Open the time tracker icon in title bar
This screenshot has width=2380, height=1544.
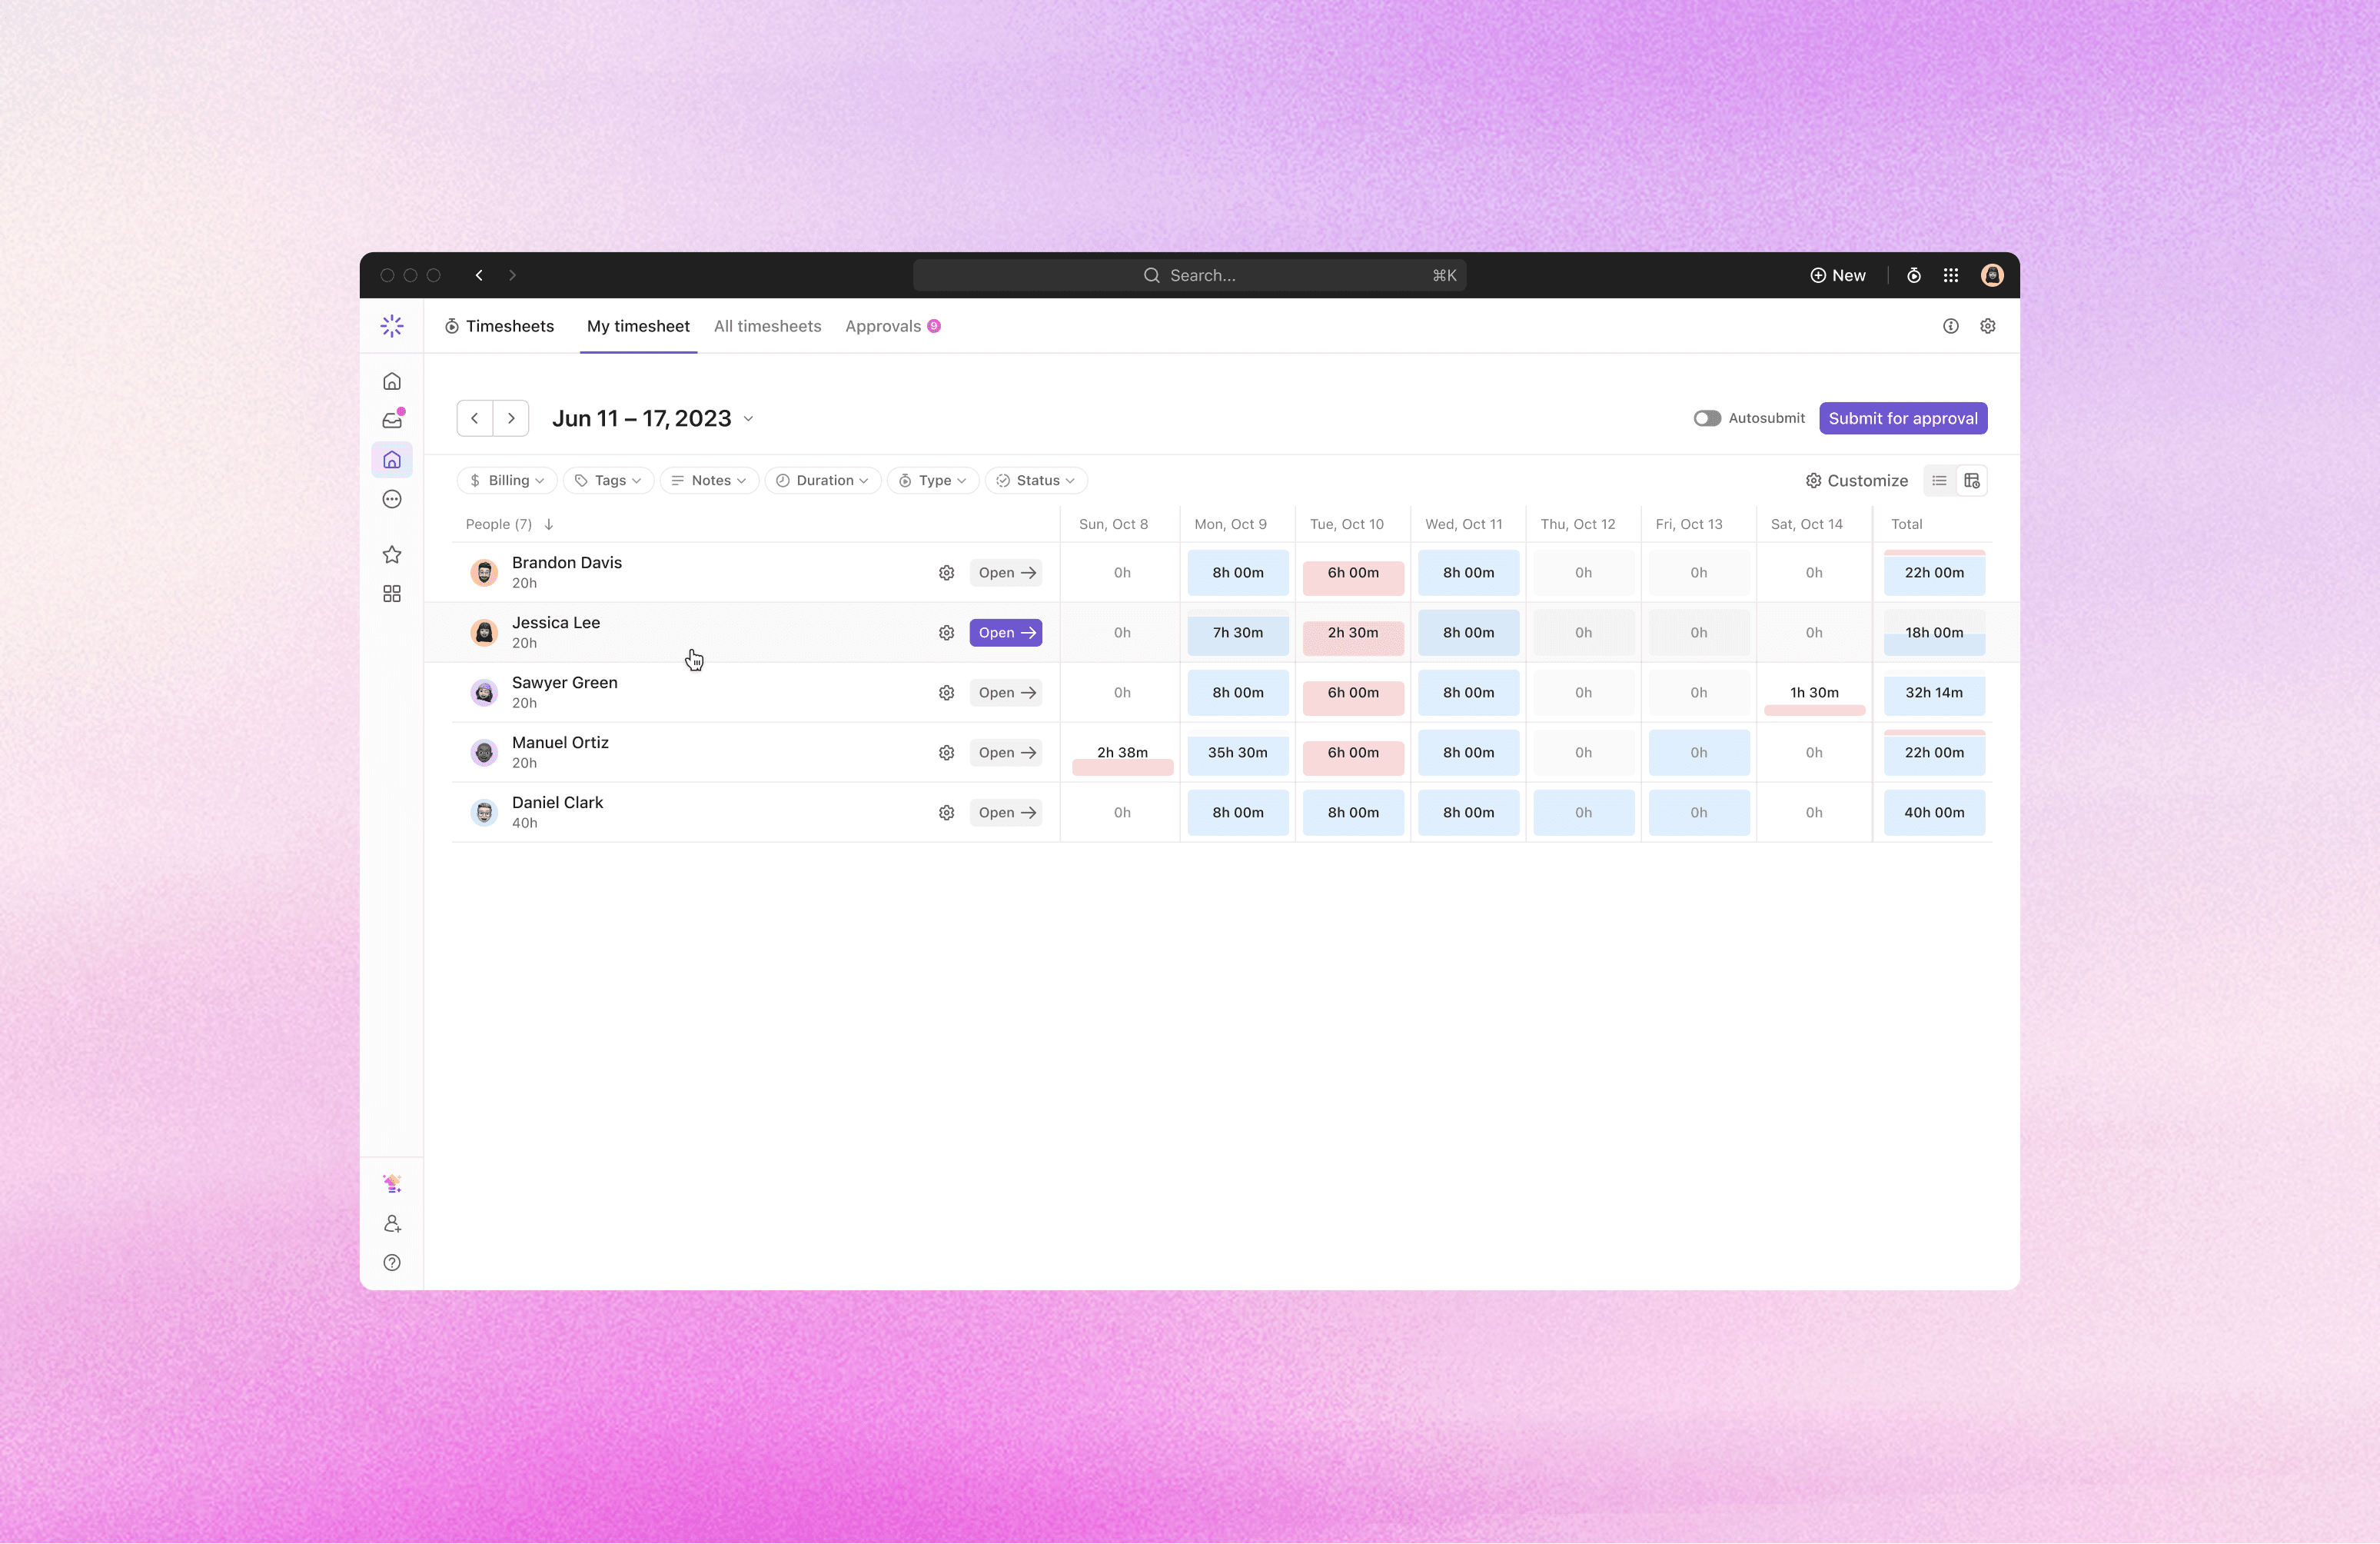point(1913,275)
